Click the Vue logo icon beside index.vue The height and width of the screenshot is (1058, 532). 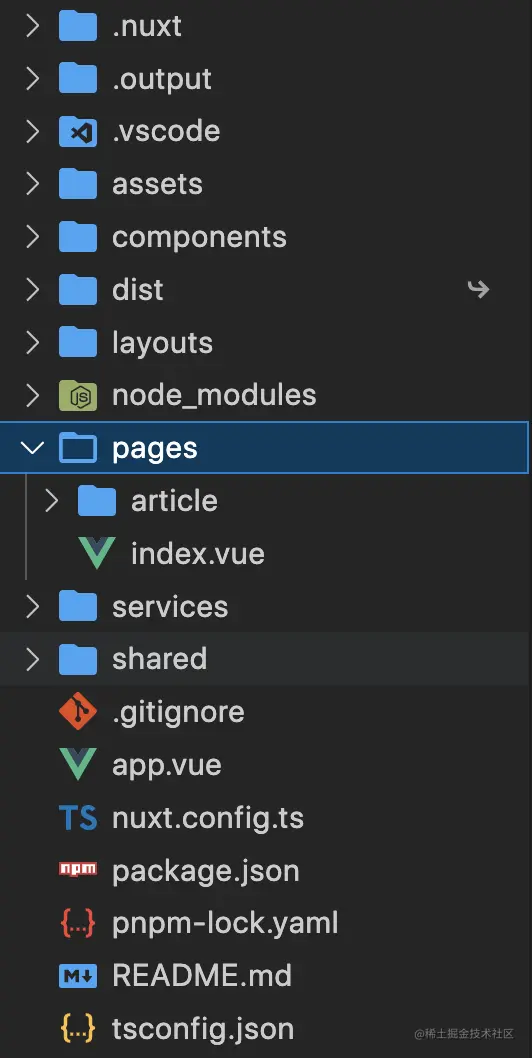pos(97,553)
